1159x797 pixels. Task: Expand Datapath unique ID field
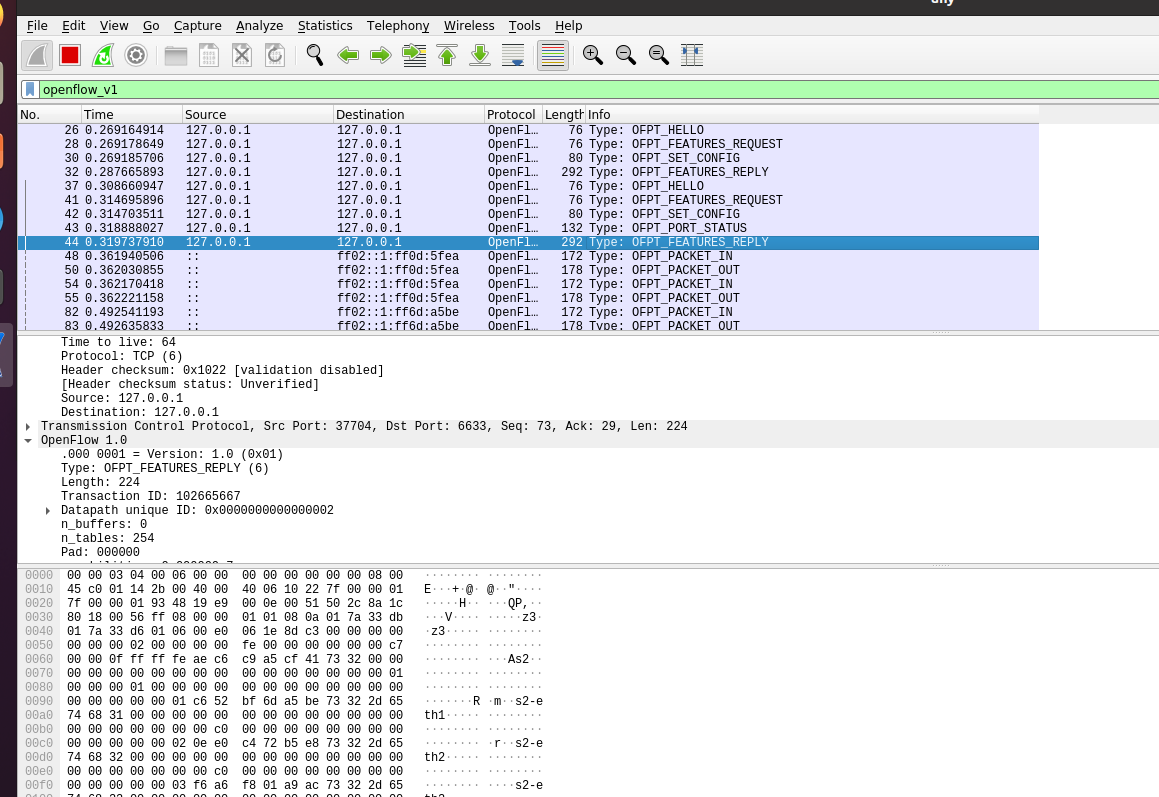(48, 511)
